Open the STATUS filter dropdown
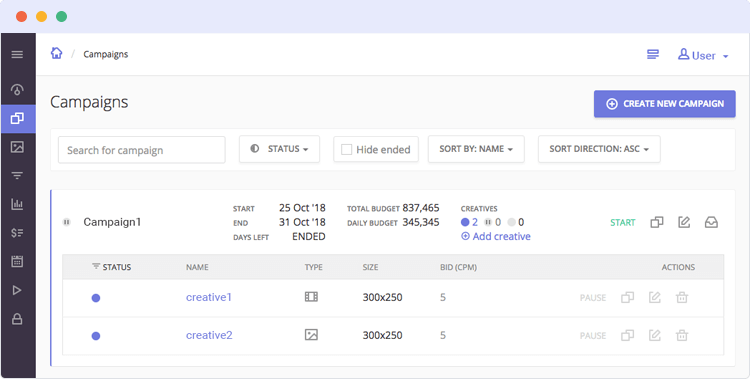This screenshot has height=379, width=750. (279, 149)
